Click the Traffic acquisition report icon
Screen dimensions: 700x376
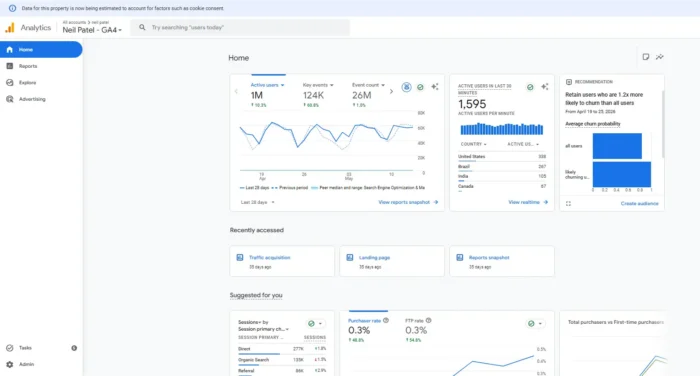click(240, 258)
